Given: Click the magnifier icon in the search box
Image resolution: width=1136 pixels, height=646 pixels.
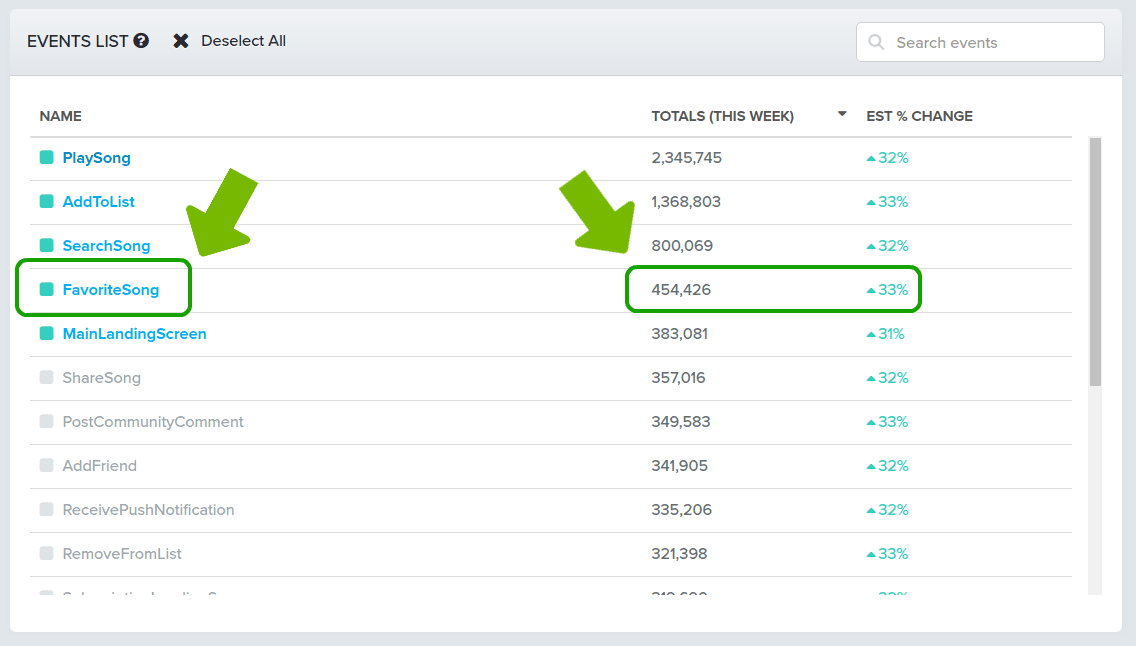Looking at the screenshot, I should pyautogui.click(x=877, y=42).
